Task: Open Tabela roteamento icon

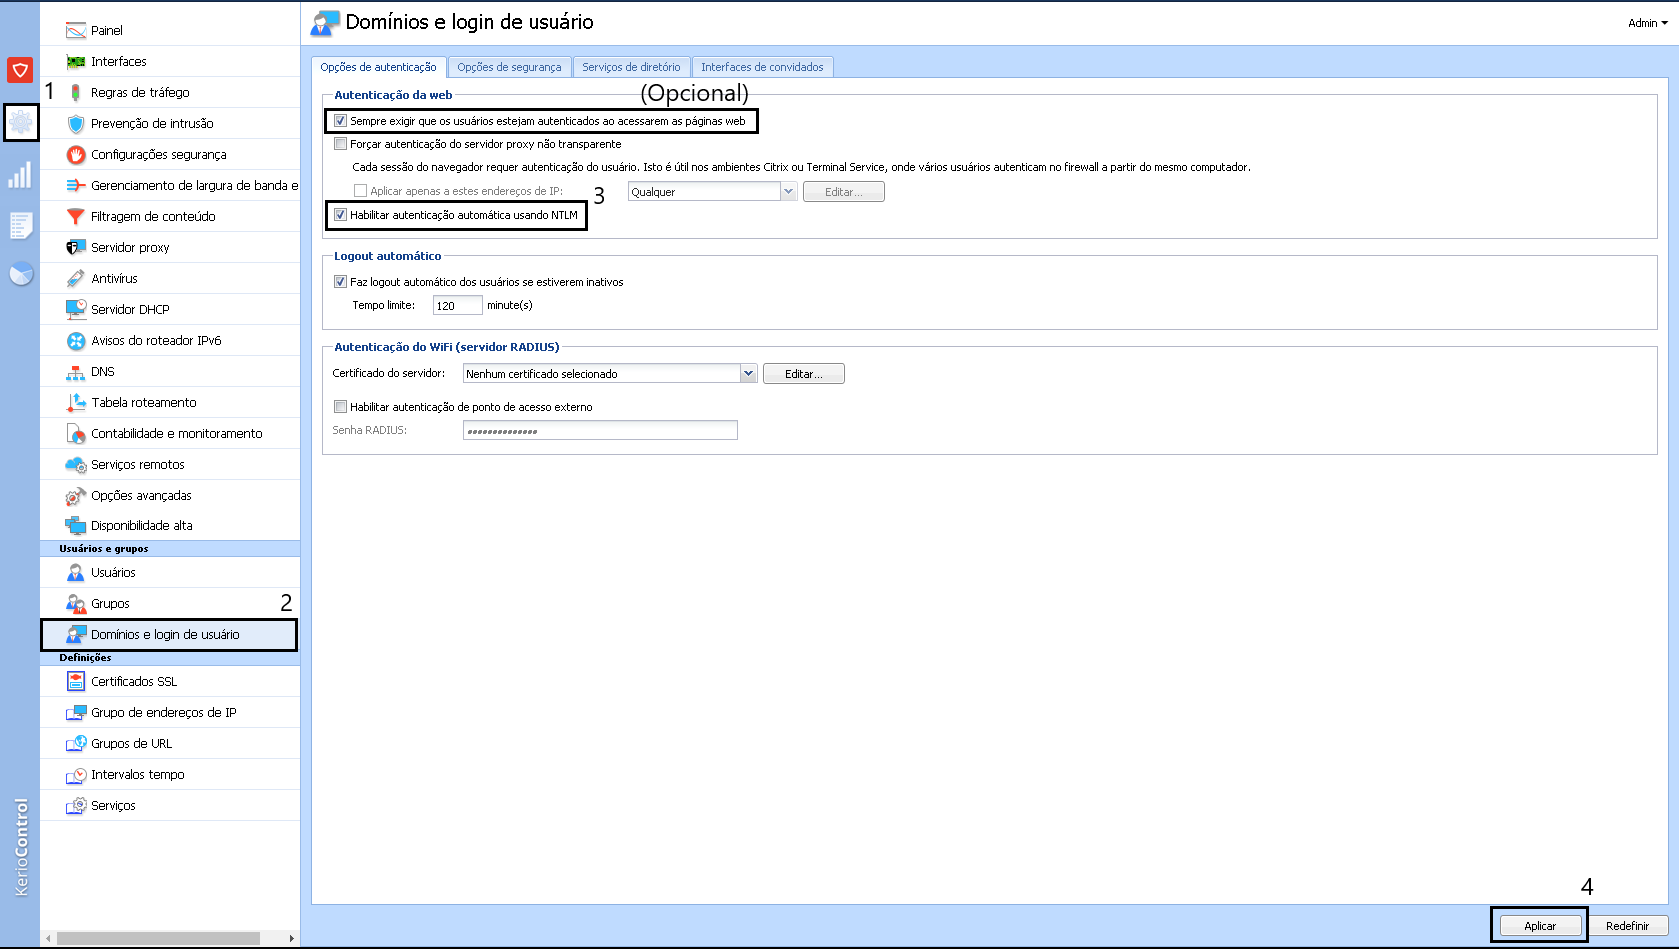Action: click(75, 402)
